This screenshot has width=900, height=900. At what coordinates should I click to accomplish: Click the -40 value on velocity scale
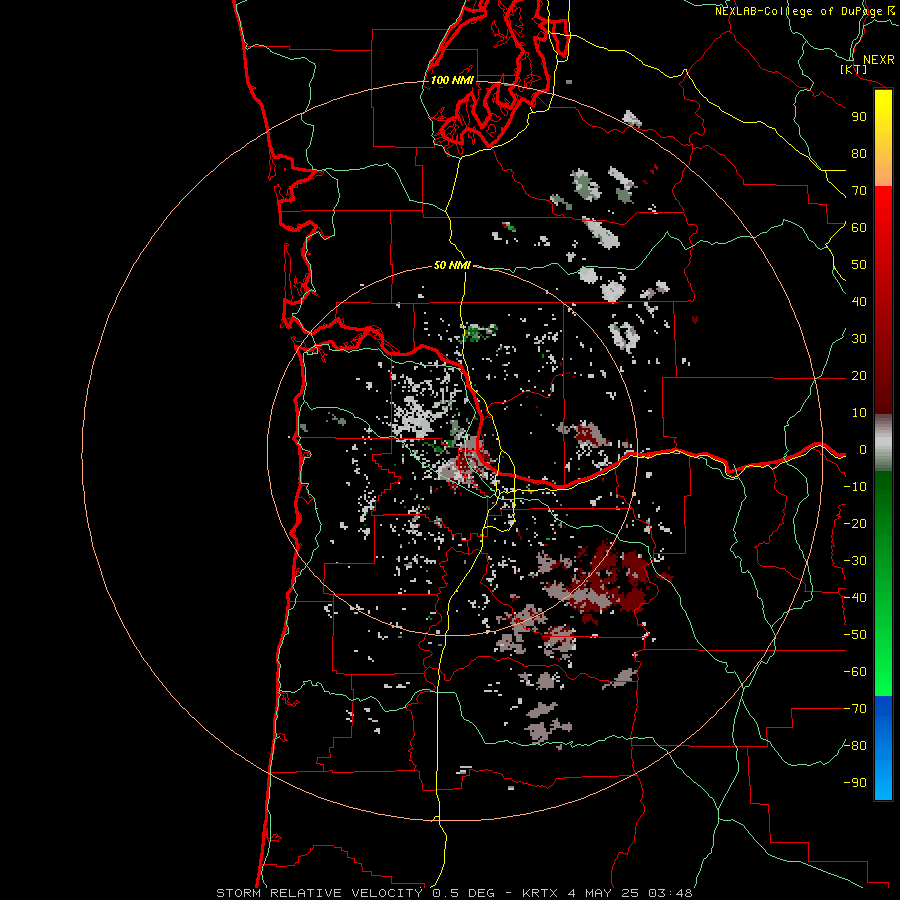coord(855,598)
